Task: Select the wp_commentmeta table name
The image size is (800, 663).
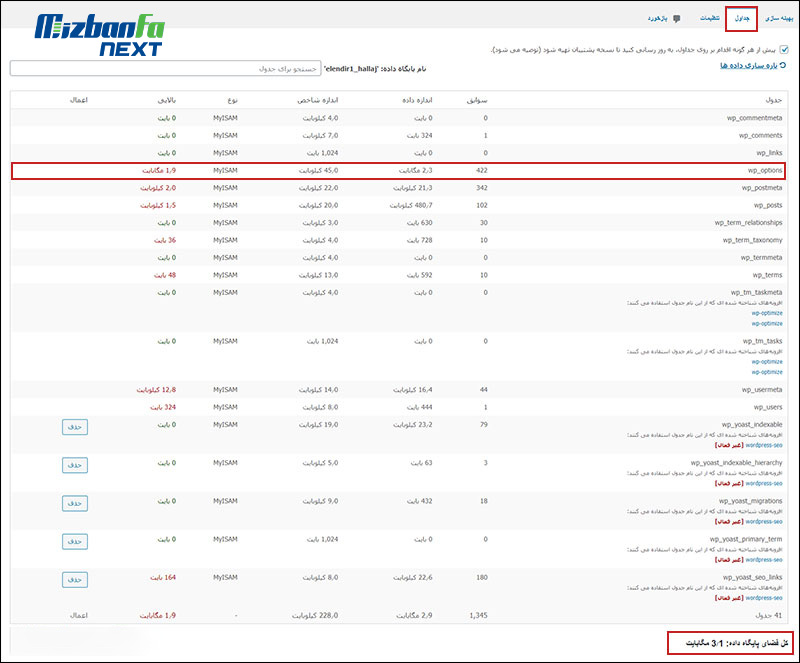Action: tap(755, 118)
